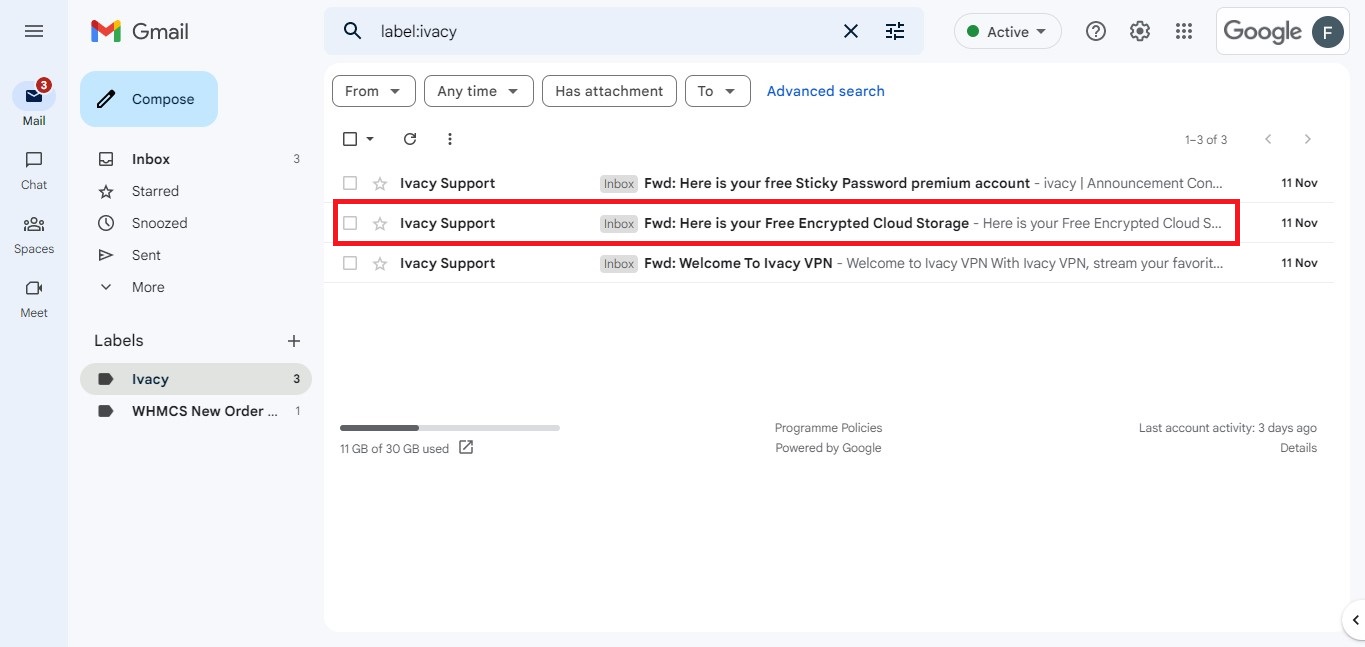Open the select dropdown arrow beside select-all
Image resolution: width=1365 pixels, height=647 pixels.
pyautogui.click(x=371, y=139)
